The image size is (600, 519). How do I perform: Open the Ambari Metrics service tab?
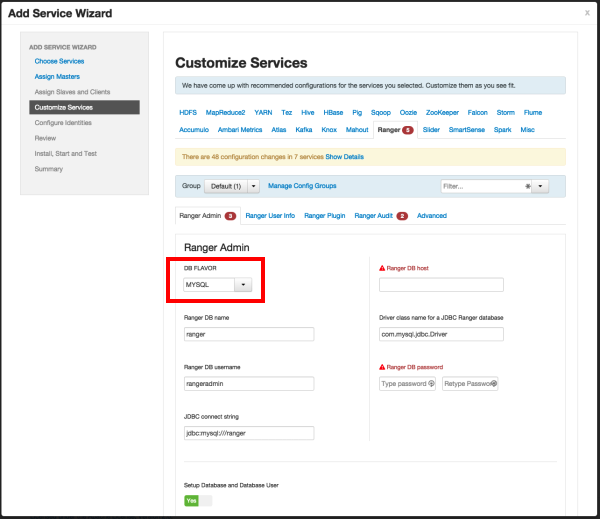pyautogui.click(x=240, y=130)
